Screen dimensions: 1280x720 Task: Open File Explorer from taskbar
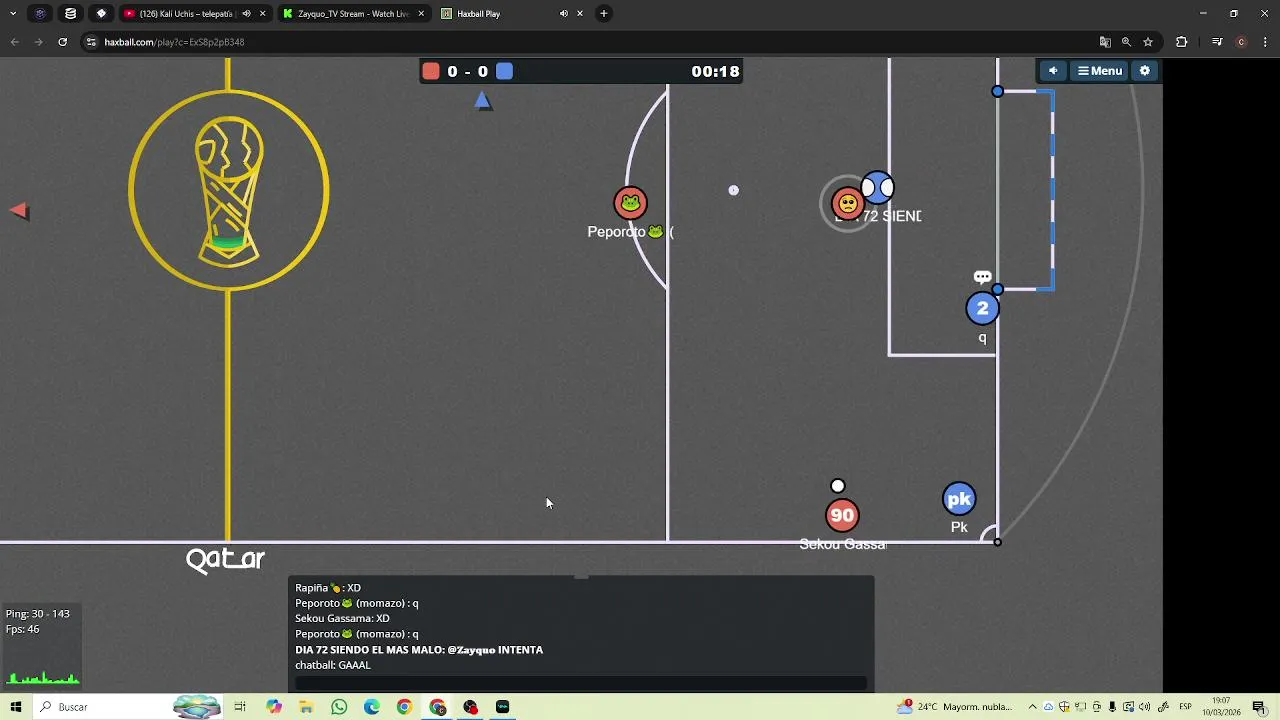pyautogui.click(x=306, y=707)
